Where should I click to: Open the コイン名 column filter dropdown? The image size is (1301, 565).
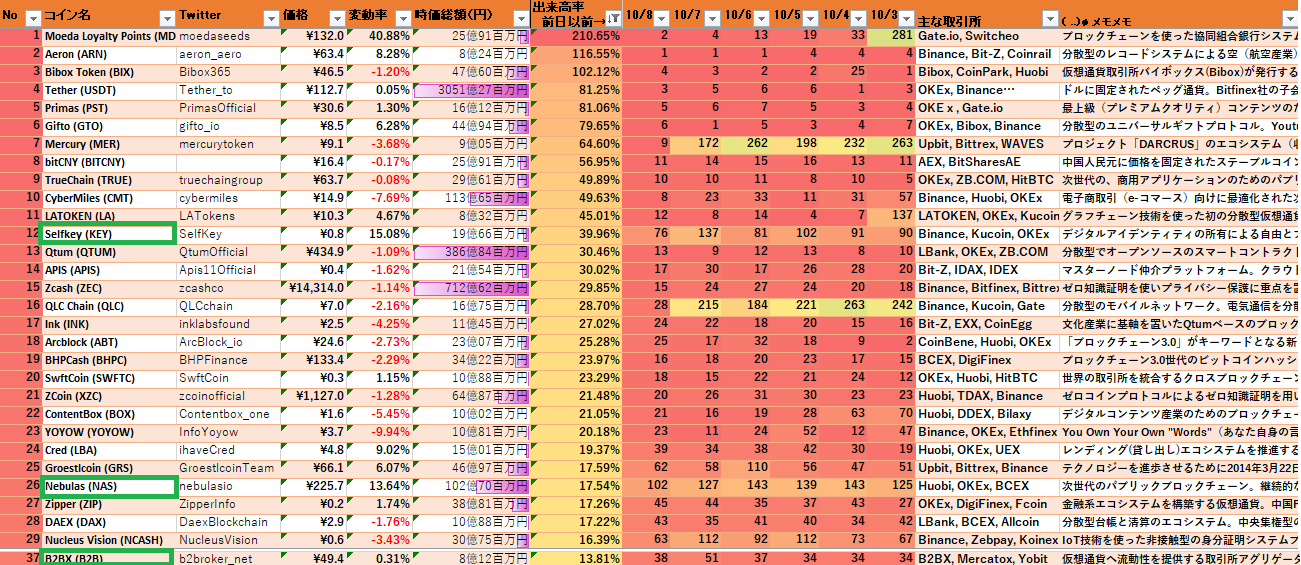coord(167,18)
